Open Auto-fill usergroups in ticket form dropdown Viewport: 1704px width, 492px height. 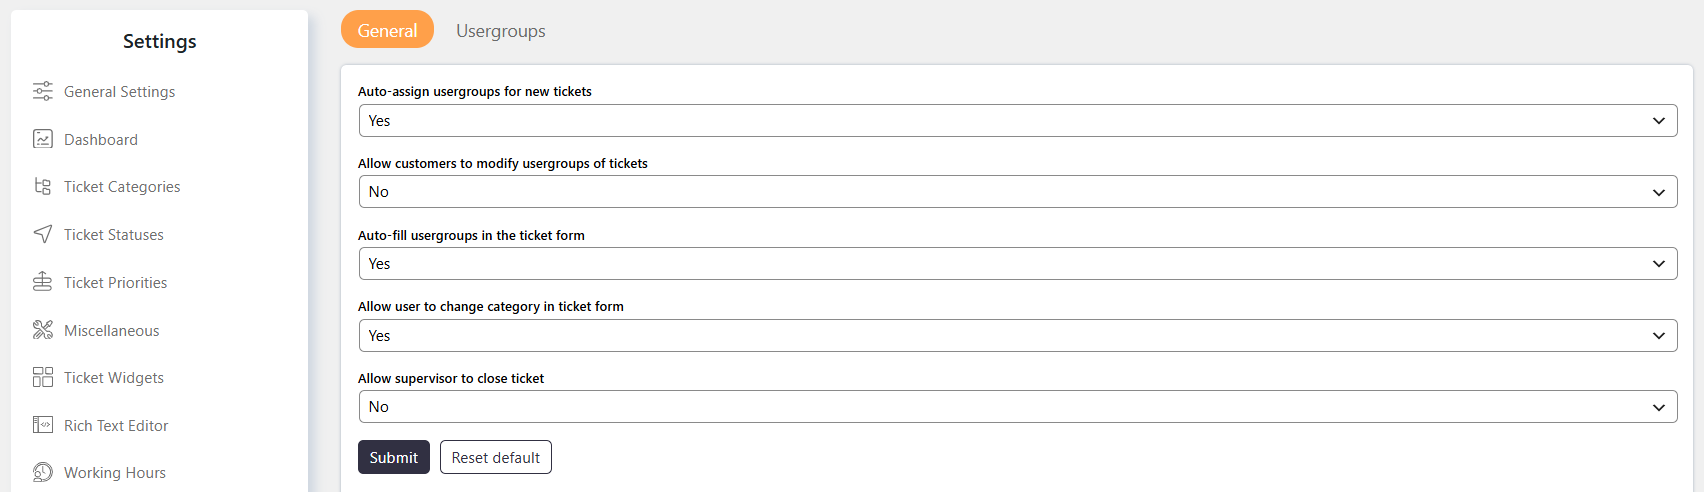click(1018, 264)
